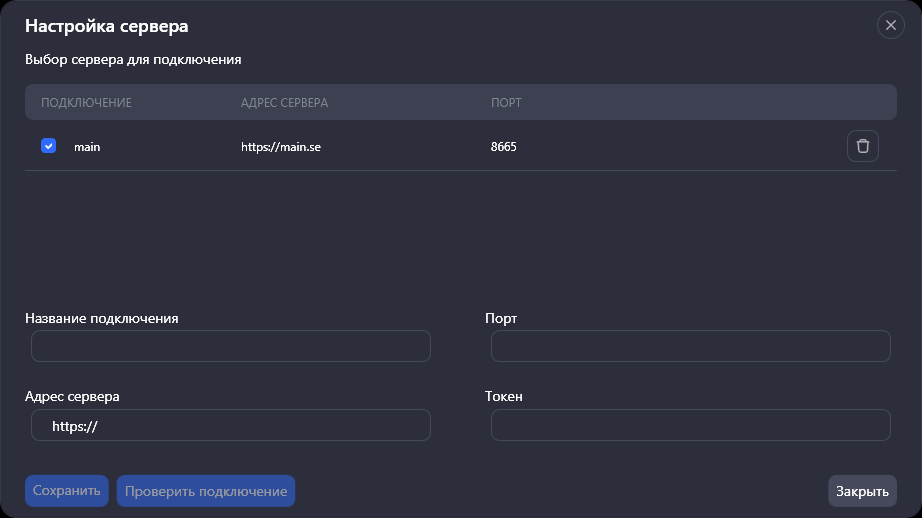922x518 pixels.
Task: Select the Адрес сервера field with https://
Action: [231, 425]
